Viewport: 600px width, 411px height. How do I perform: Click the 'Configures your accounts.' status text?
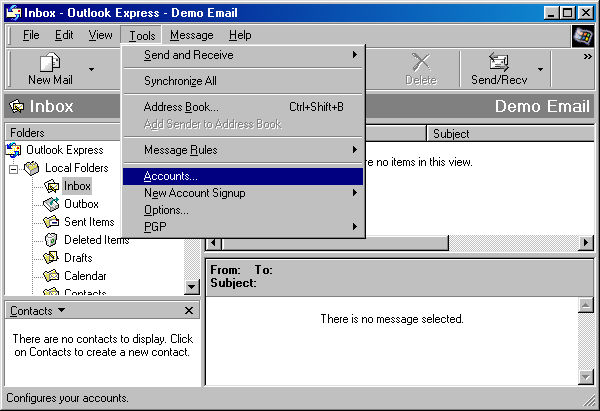point(67,398)
